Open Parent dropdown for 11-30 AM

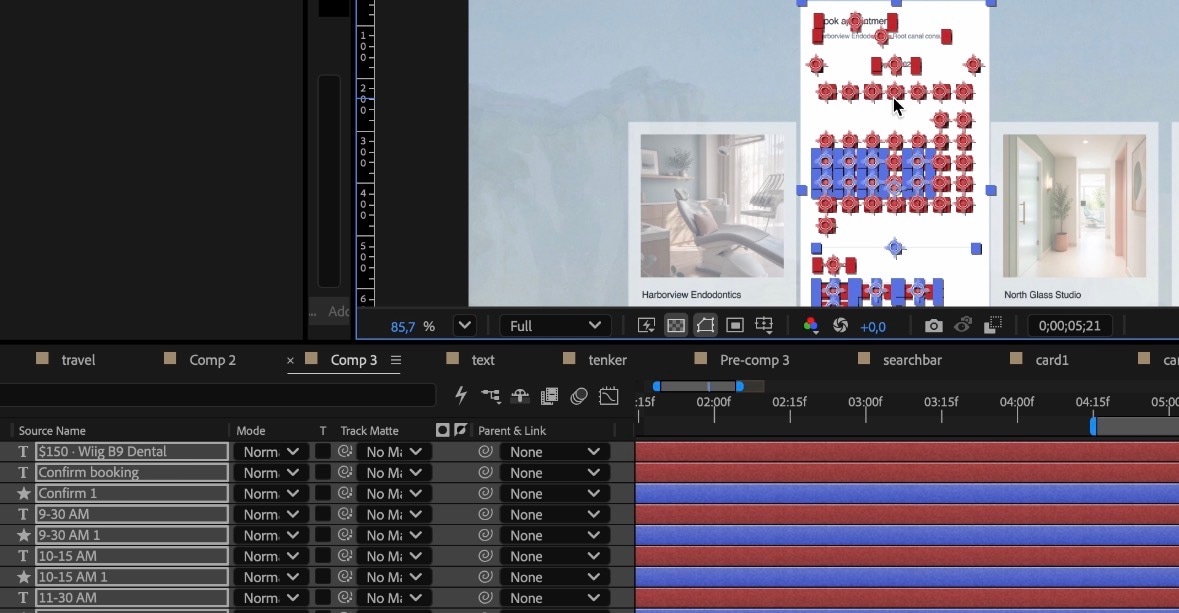click(x=555, y=598)
